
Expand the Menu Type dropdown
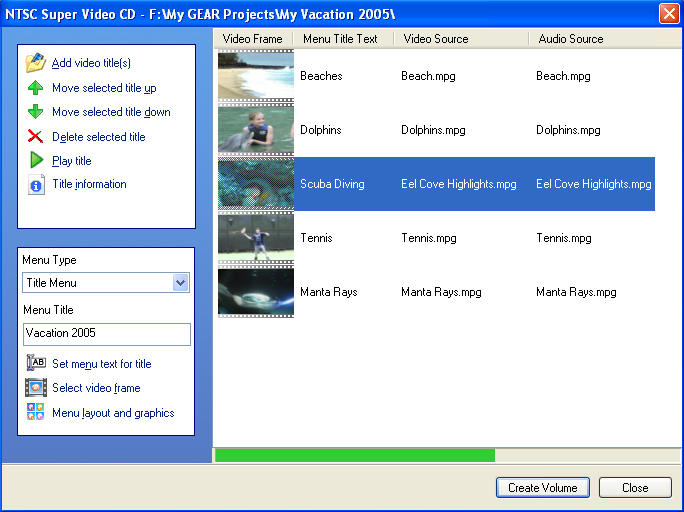pos(180,283)
